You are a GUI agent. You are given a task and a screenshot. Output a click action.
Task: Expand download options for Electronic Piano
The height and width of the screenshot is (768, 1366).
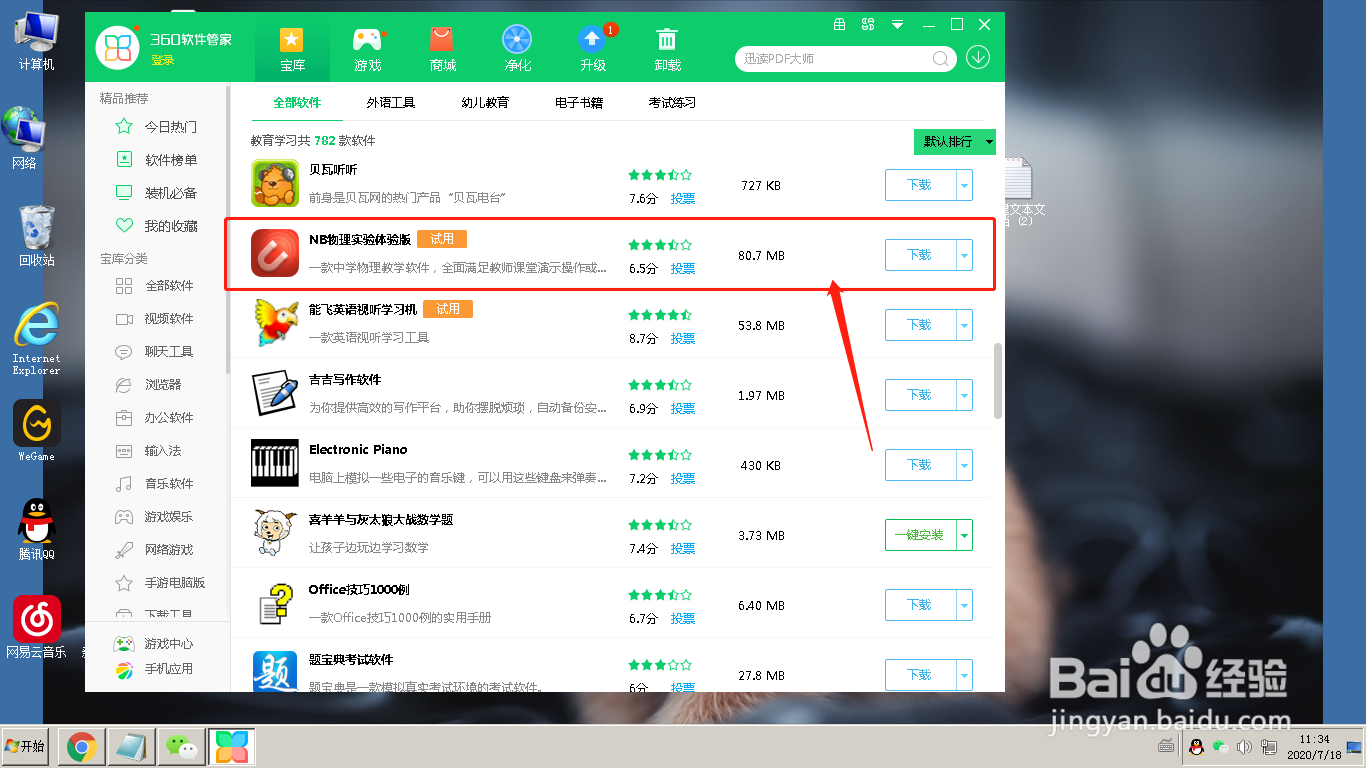[x=965, y=465]
